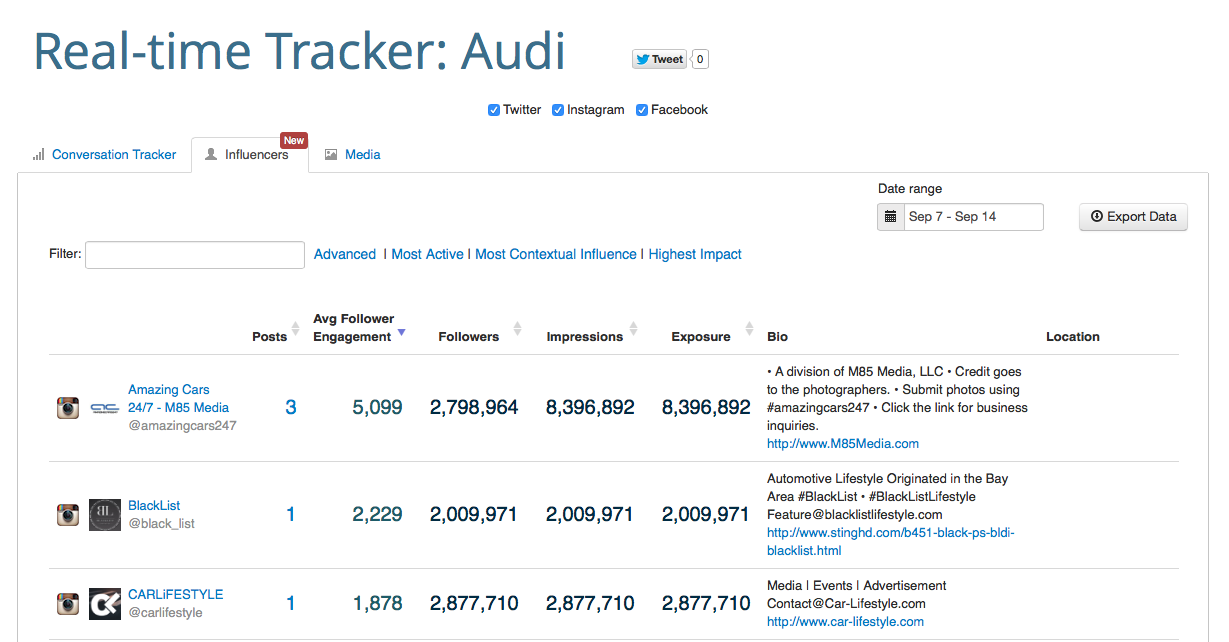Screen dimensions: 1229x642
Task: Uncheck the Twitter checkbox
Action: coord(494,110)
